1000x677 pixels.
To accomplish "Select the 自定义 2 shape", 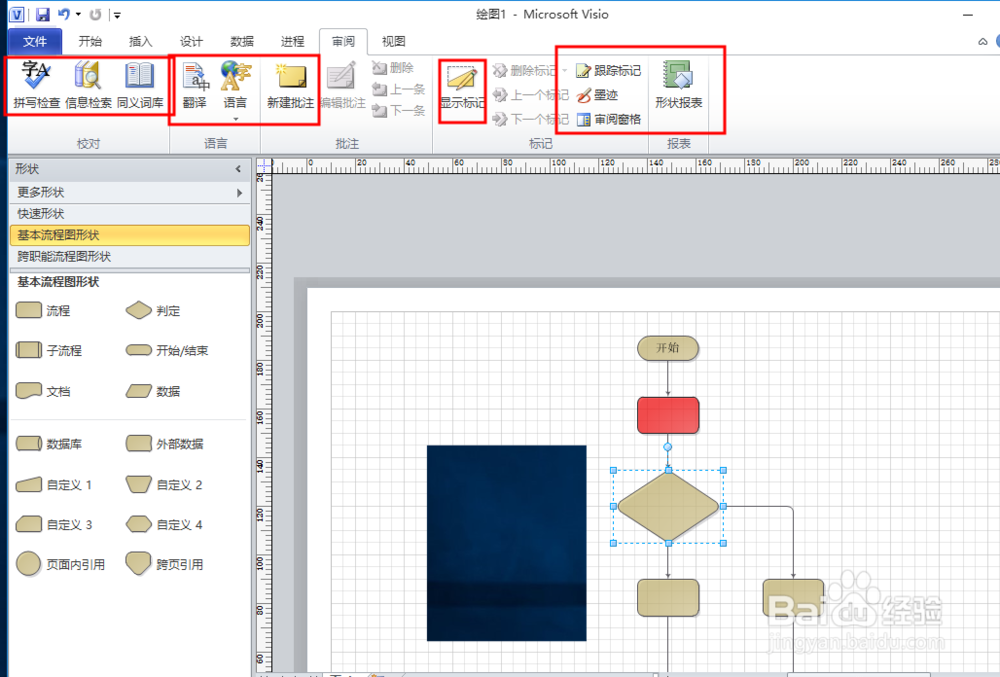I will pyautogui.click(x=164, y=484).
